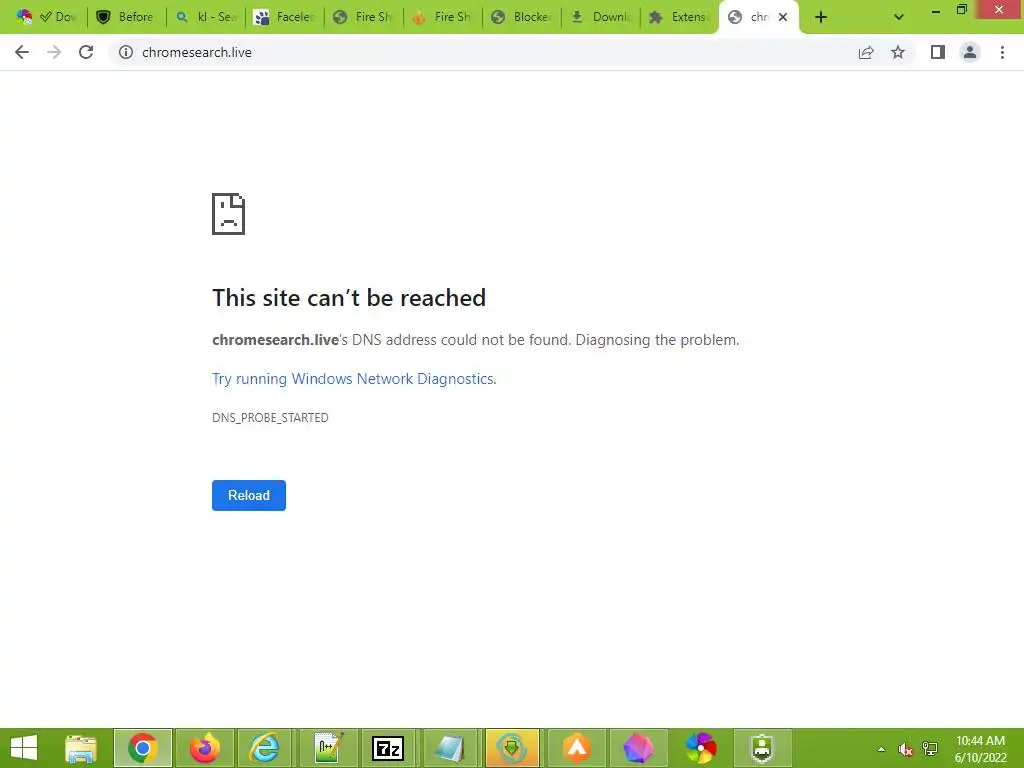Open the colorful pinwheel taskbar app
This screenshot has height=768, width=1024.
701,748
